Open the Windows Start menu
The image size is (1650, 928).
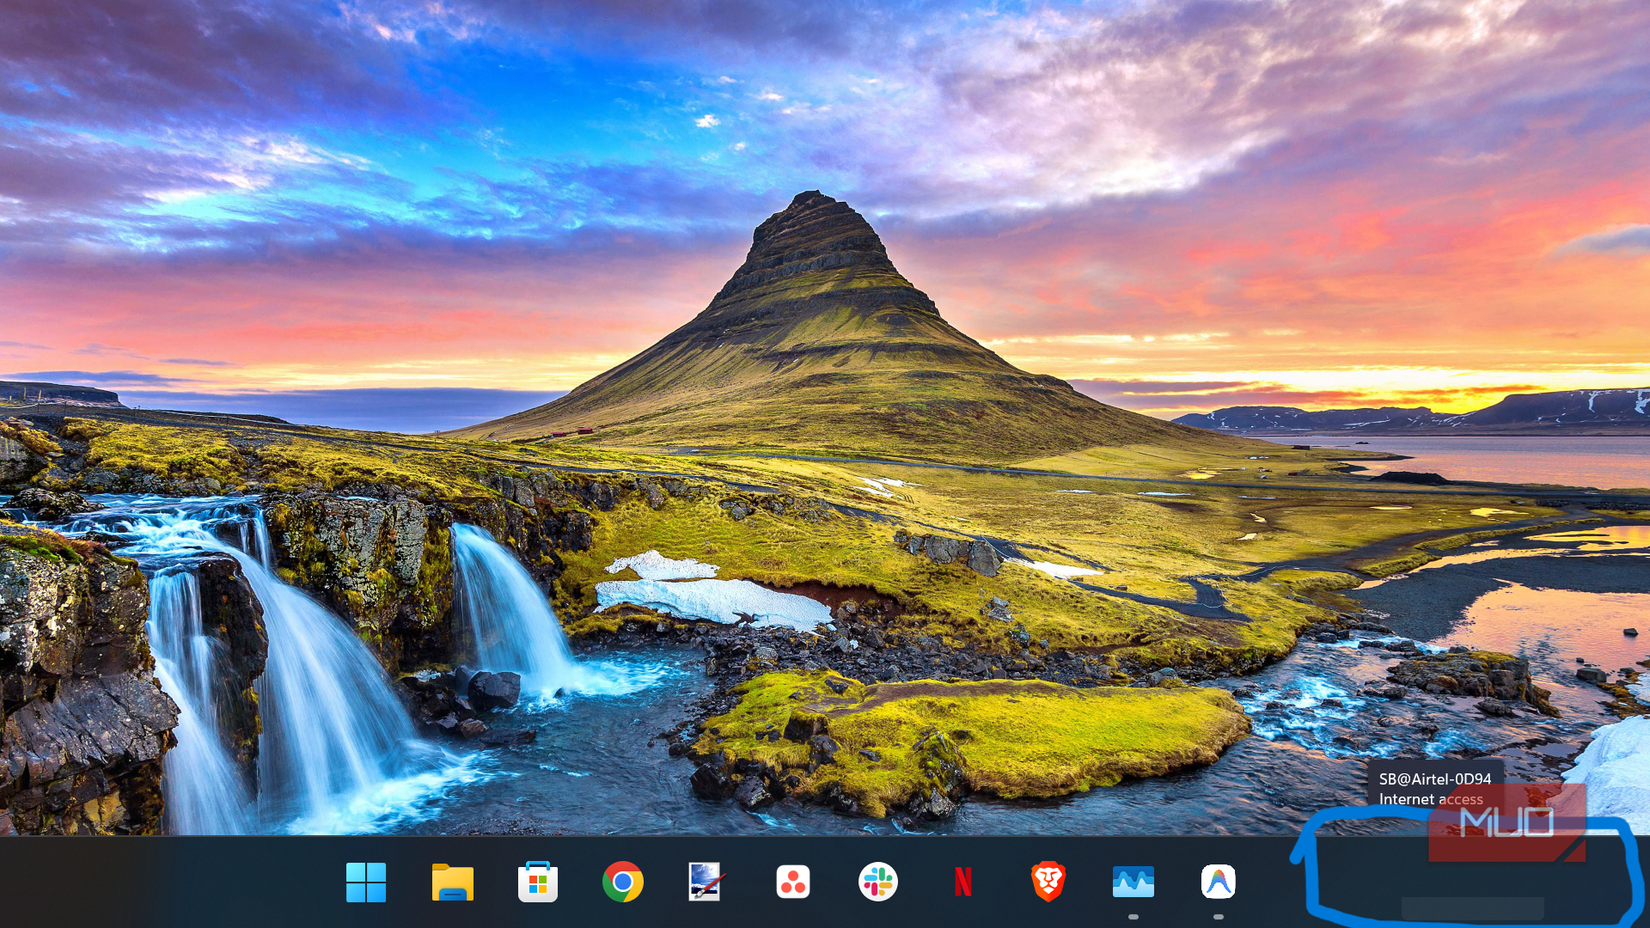coord(366,882)
